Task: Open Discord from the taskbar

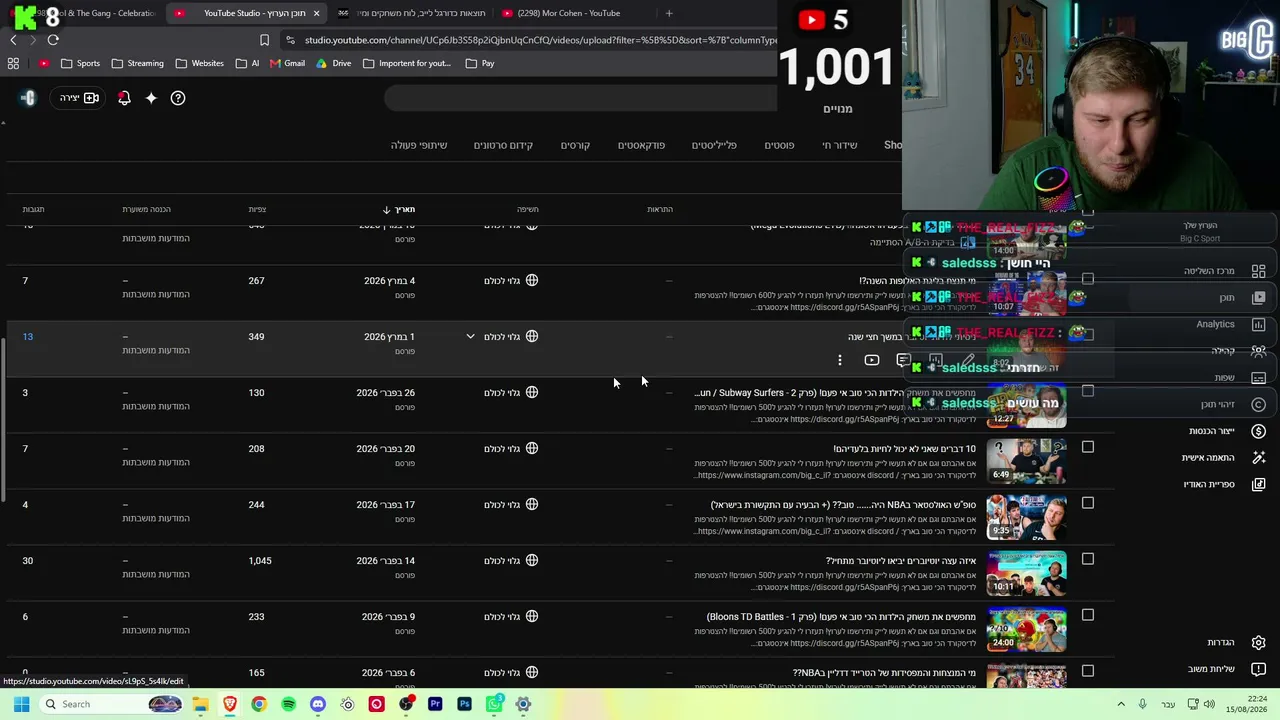Action: pos(318,704)
